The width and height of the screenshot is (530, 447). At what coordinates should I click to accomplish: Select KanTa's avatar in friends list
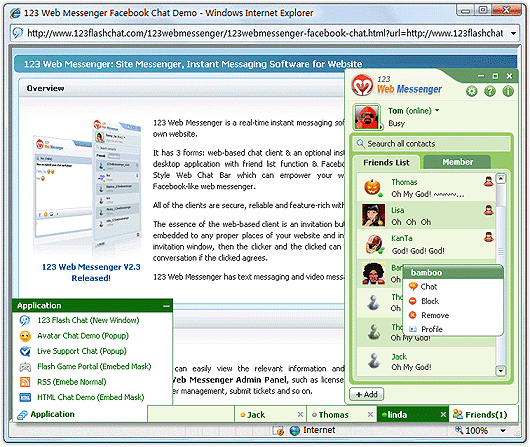click(x=374, y=244)
